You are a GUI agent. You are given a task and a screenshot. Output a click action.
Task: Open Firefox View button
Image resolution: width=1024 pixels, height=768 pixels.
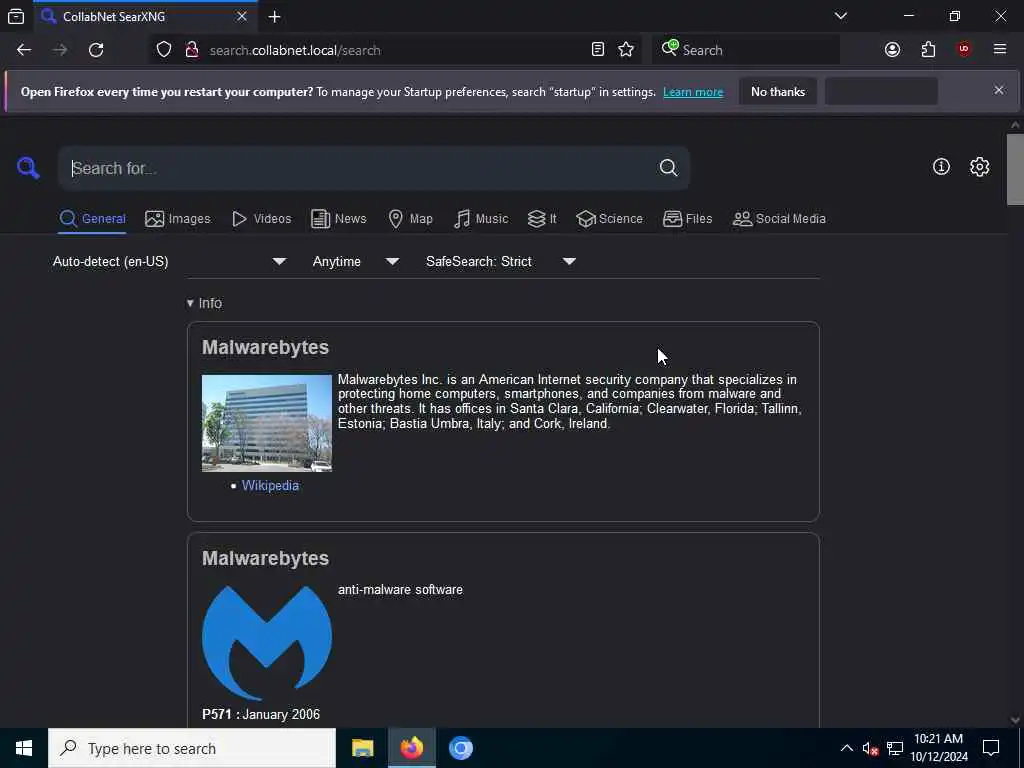(16, 17)
